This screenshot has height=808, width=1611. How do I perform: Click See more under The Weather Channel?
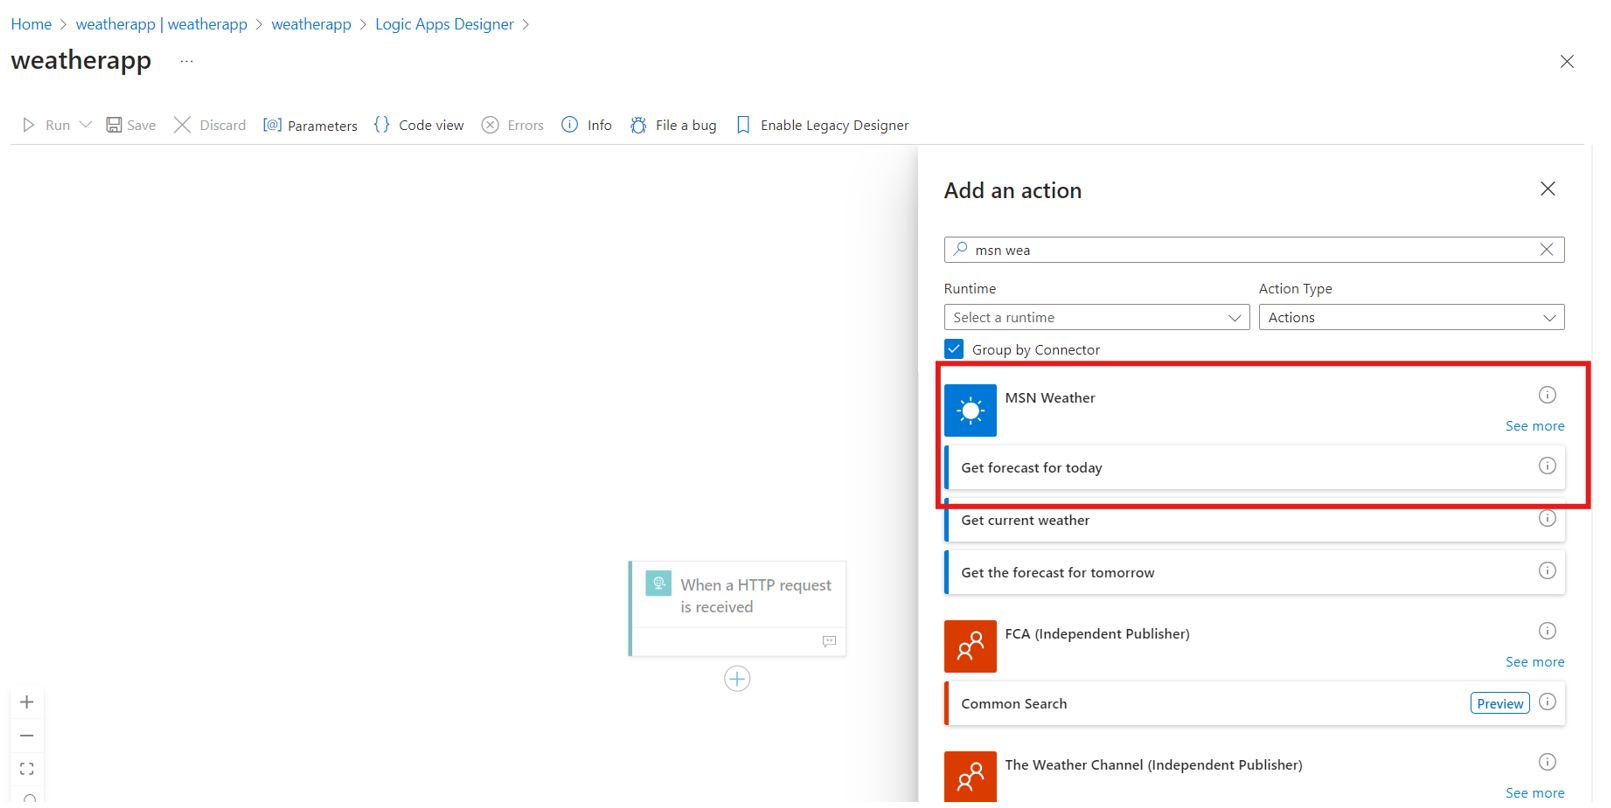[1535, 793]
